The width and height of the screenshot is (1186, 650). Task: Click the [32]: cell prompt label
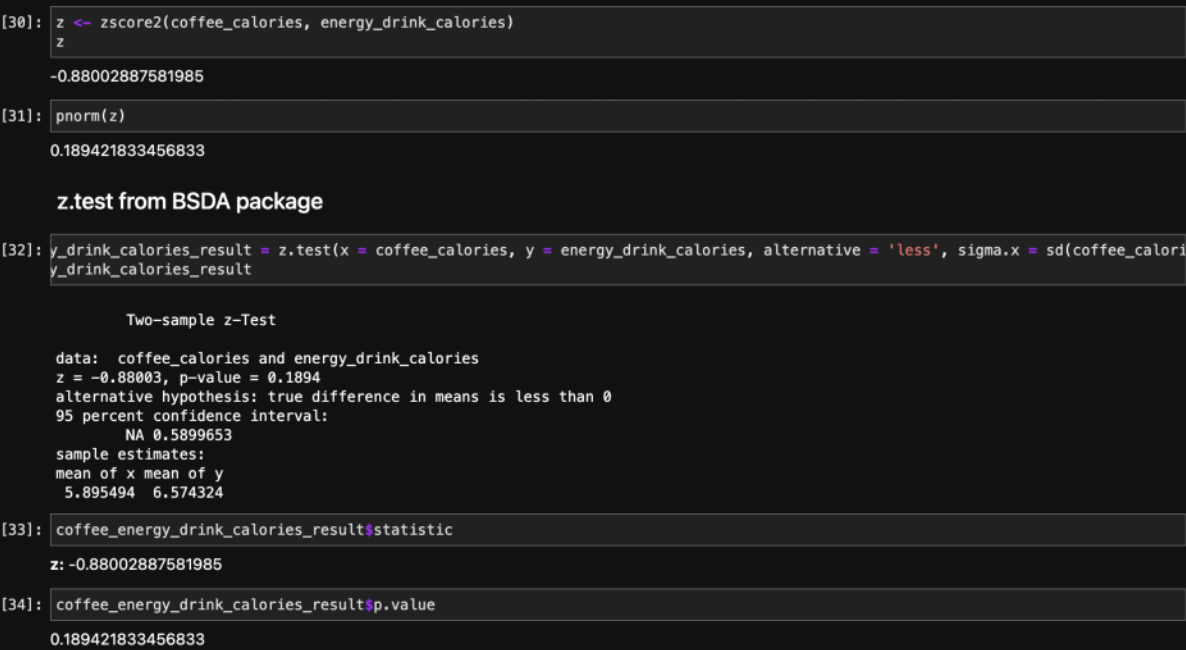pyautogui.click(x=22, y=250)
